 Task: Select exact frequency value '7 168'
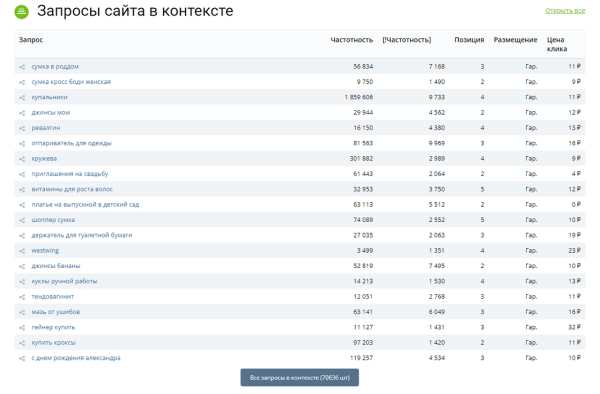point(437,67)
